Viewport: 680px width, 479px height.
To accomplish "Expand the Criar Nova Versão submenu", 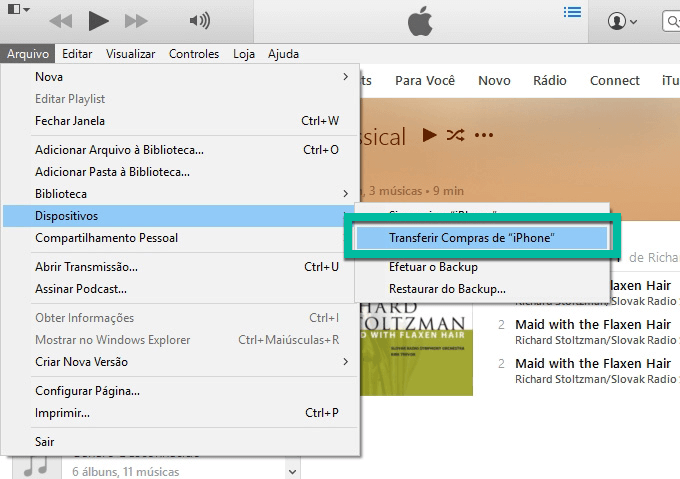I will pos(181,362).
